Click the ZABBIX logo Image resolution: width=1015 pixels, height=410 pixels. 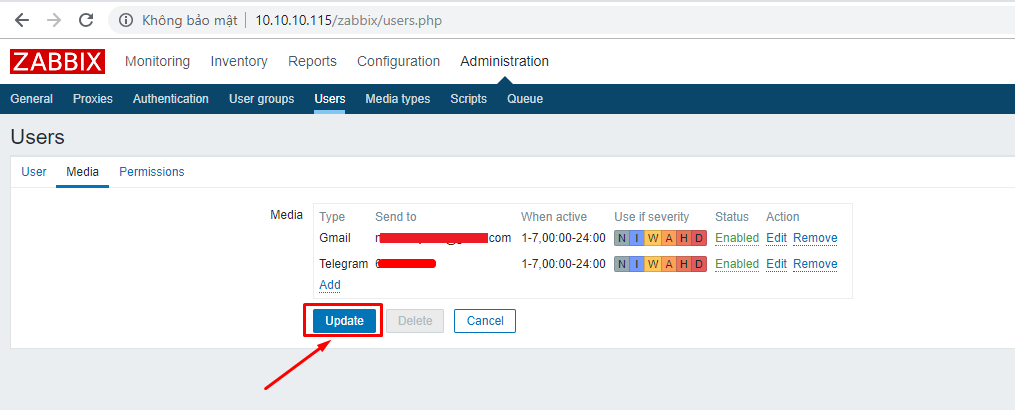coord(57,62)
